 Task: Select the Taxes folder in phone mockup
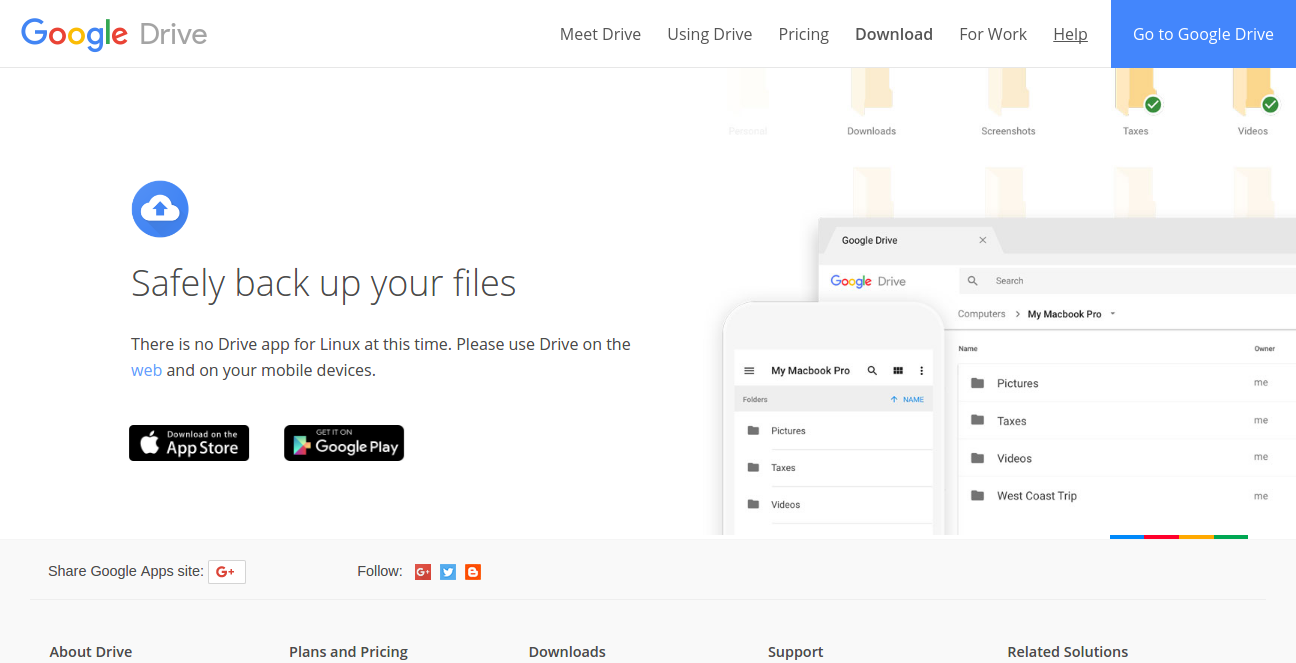(x=834, y=468)
